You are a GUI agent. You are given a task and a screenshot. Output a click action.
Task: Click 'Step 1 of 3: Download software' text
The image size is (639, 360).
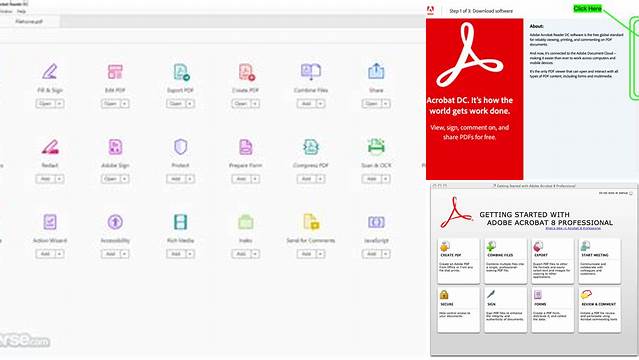click(x=481, y=11)
